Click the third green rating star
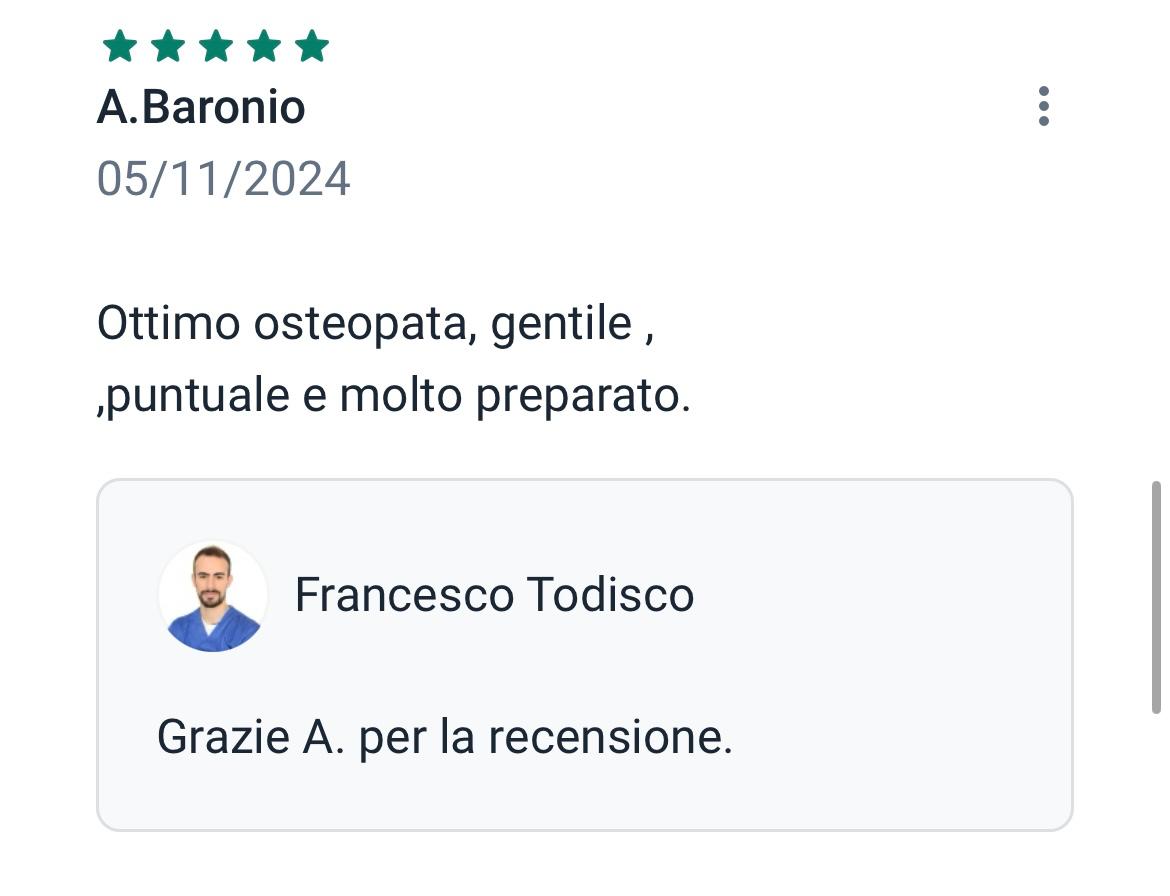 click(x=216, y=46)
